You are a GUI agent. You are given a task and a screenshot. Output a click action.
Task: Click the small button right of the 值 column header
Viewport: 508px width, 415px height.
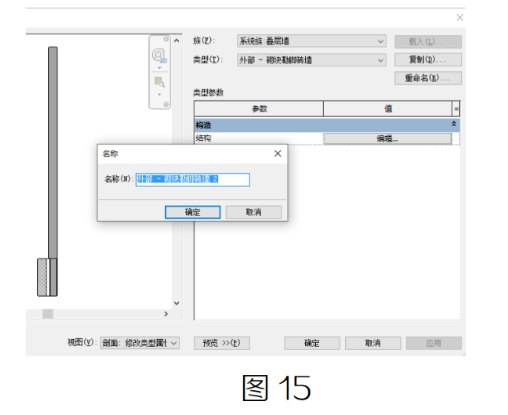tap(456, 109)
